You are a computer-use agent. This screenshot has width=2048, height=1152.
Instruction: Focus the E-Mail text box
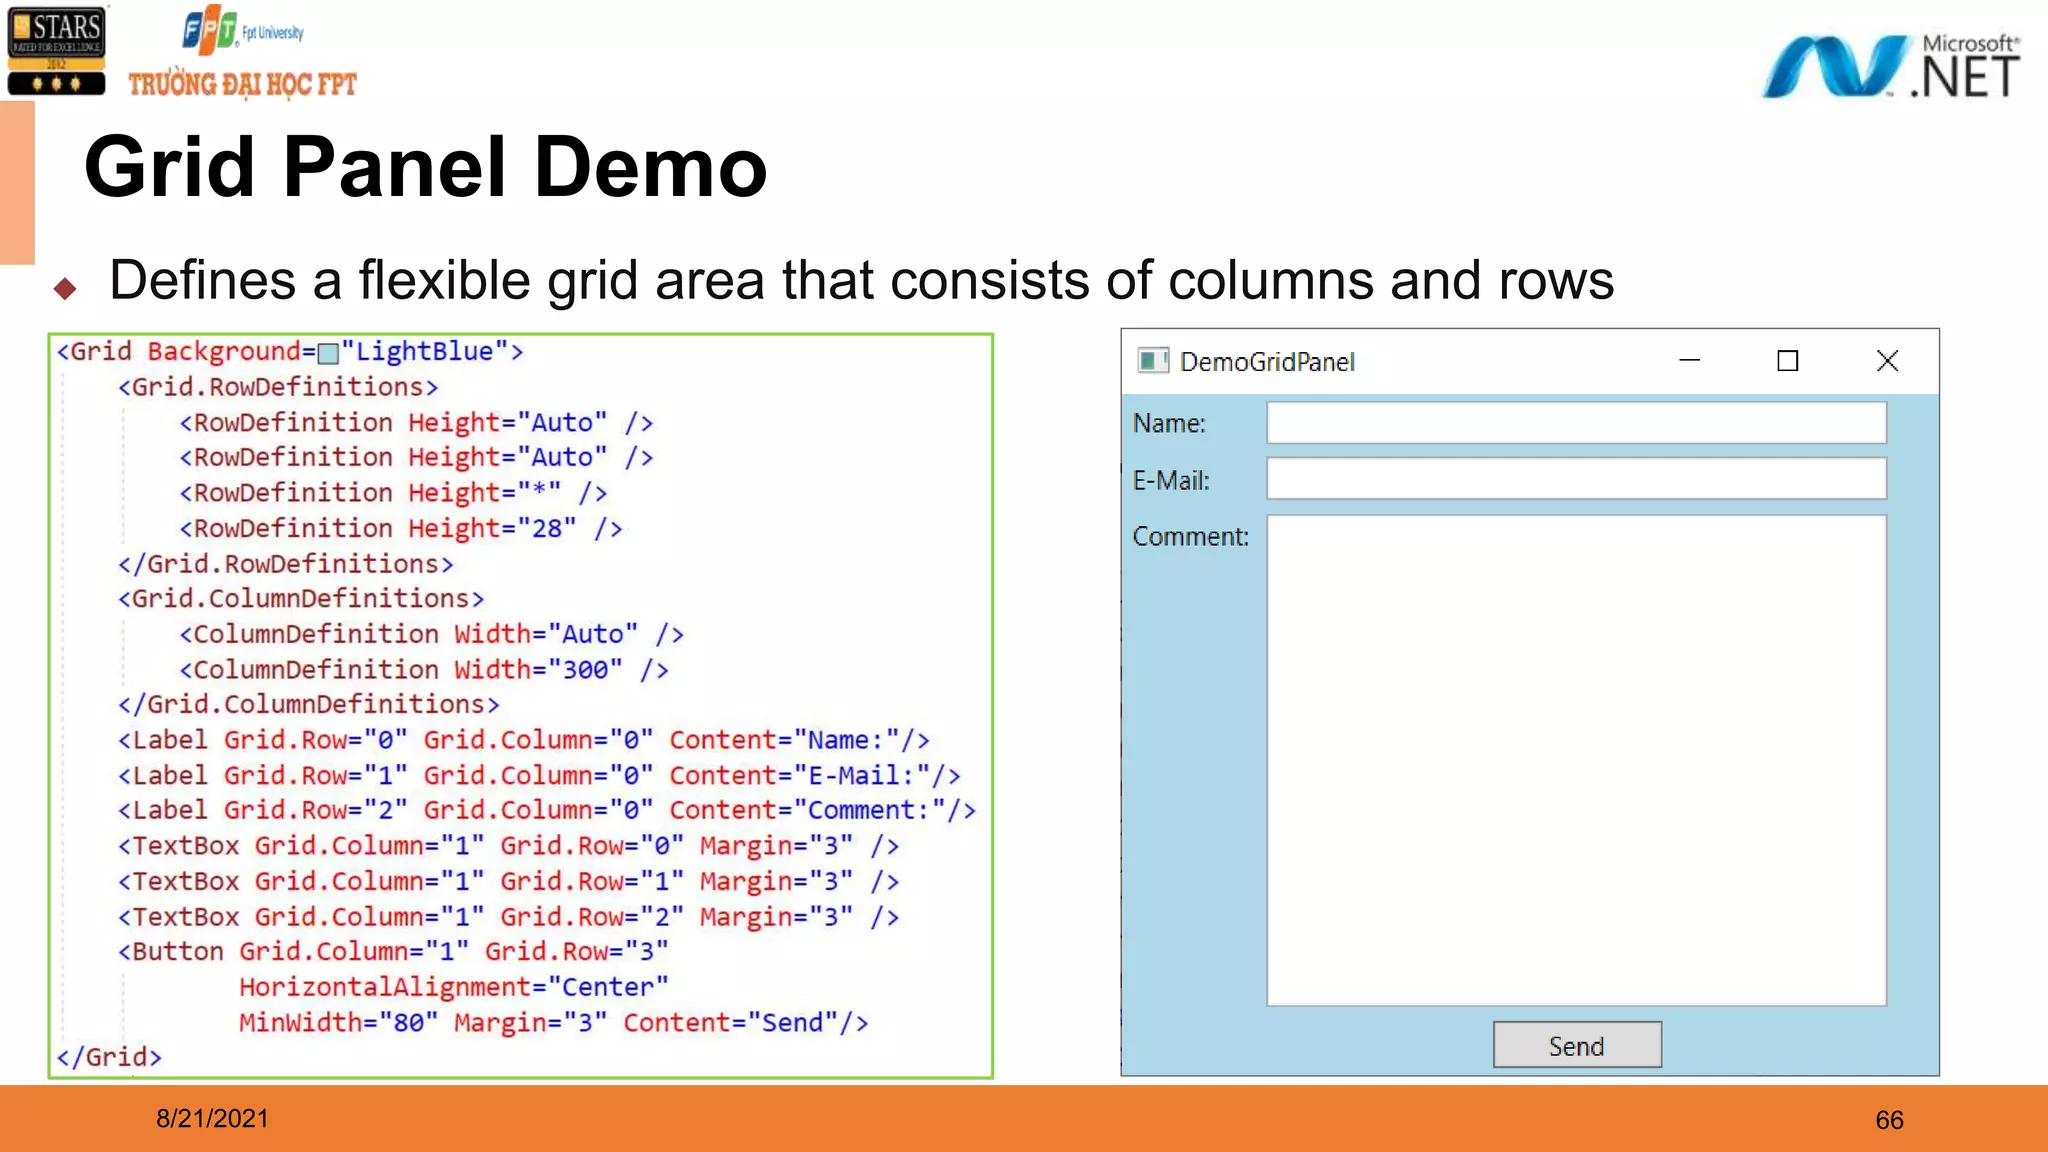1576,479
